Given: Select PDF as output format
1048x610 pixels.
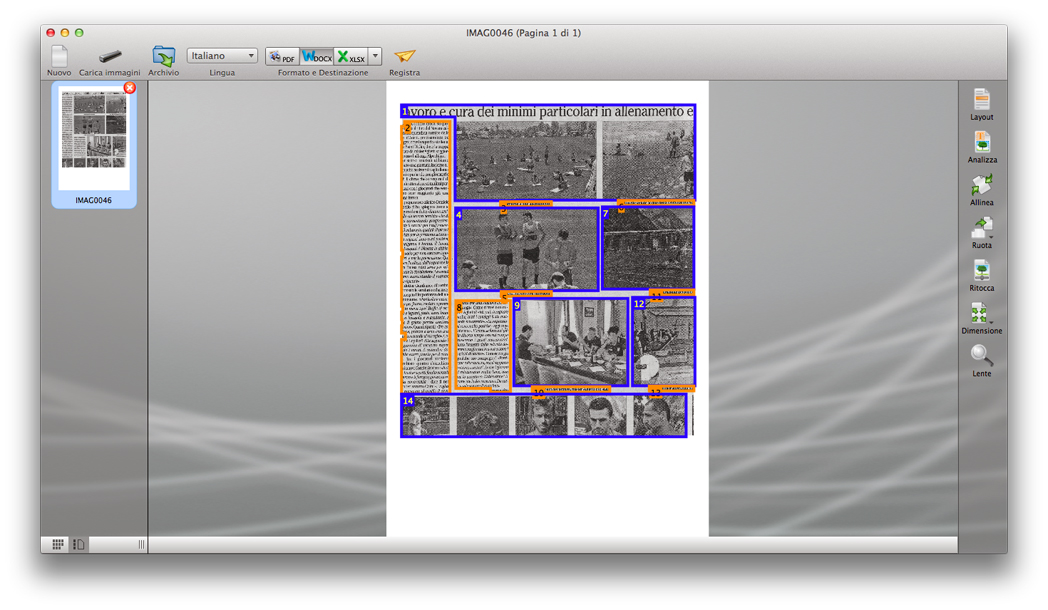Looking at the screenshot, I should pyautogui.click(x=283, y=57).
